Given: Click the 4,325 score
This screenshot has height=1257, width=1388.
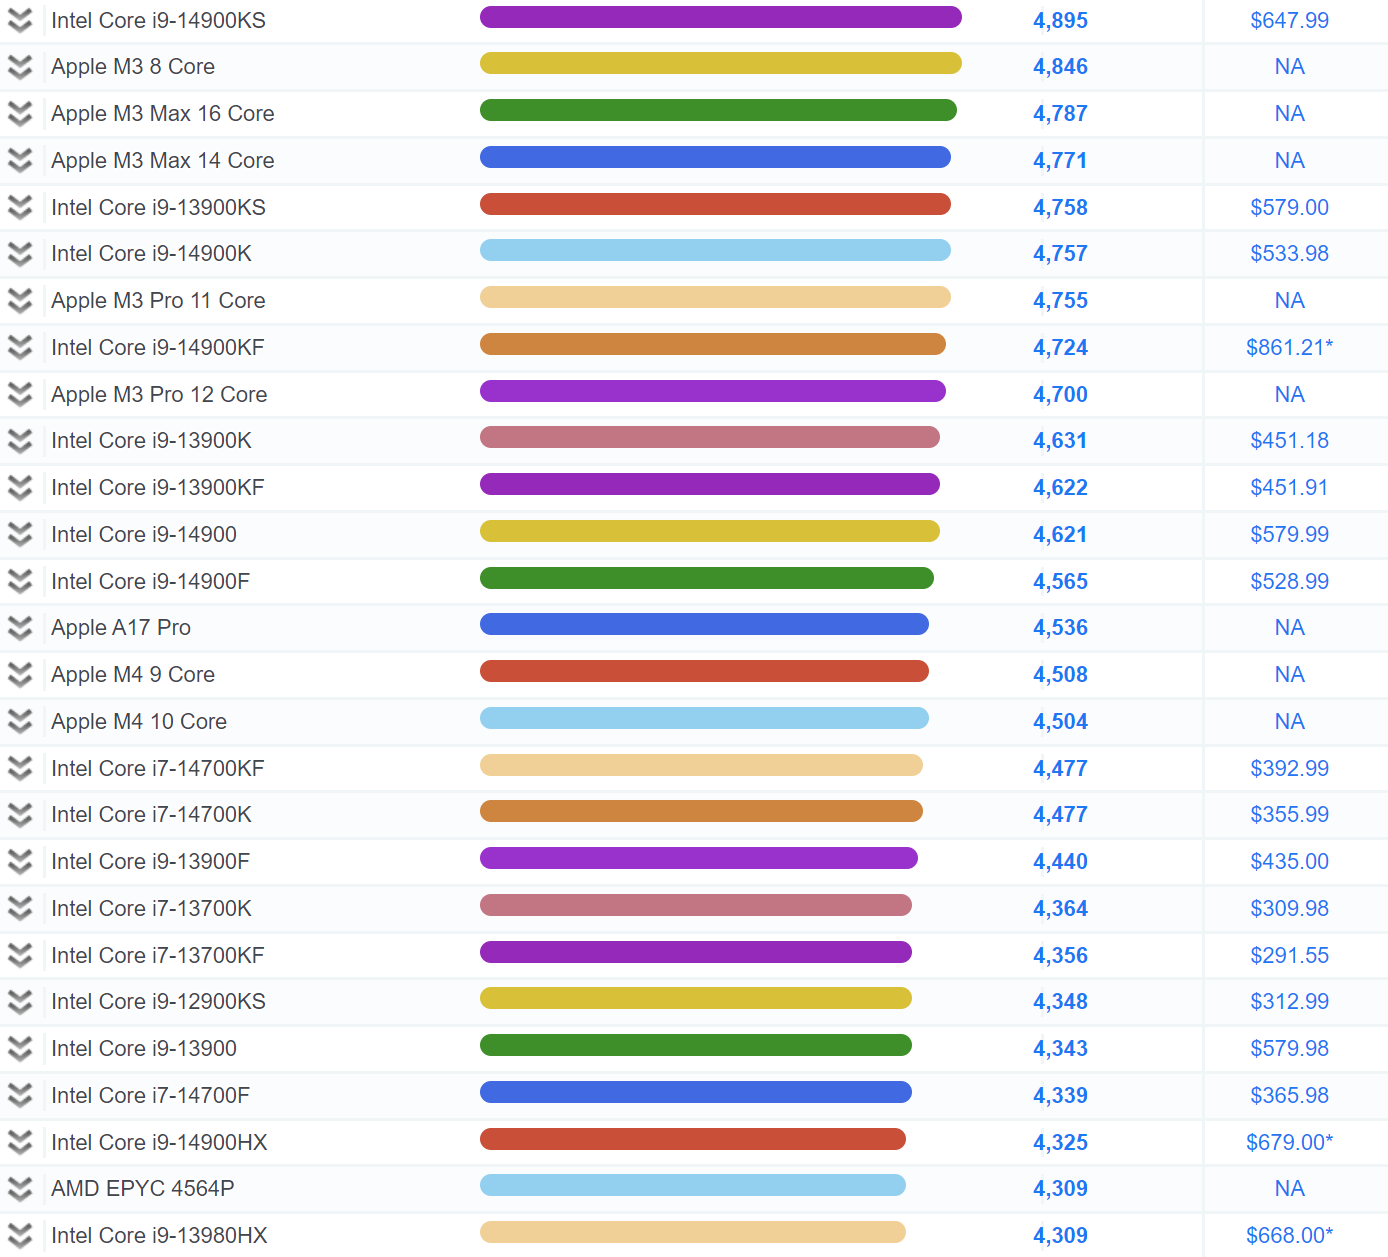Looking at the screenshot, I should [1060, 1143].
